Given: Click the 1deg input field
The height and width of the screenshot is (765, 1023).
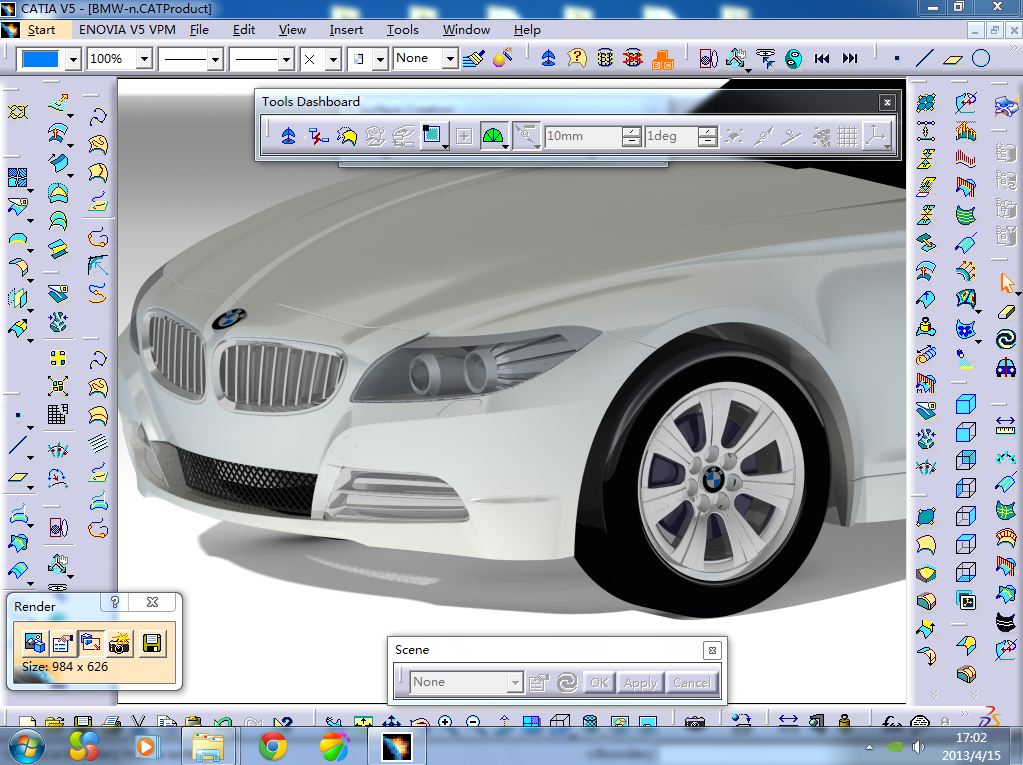Looking at the screenshot, I should click(671, 136).
